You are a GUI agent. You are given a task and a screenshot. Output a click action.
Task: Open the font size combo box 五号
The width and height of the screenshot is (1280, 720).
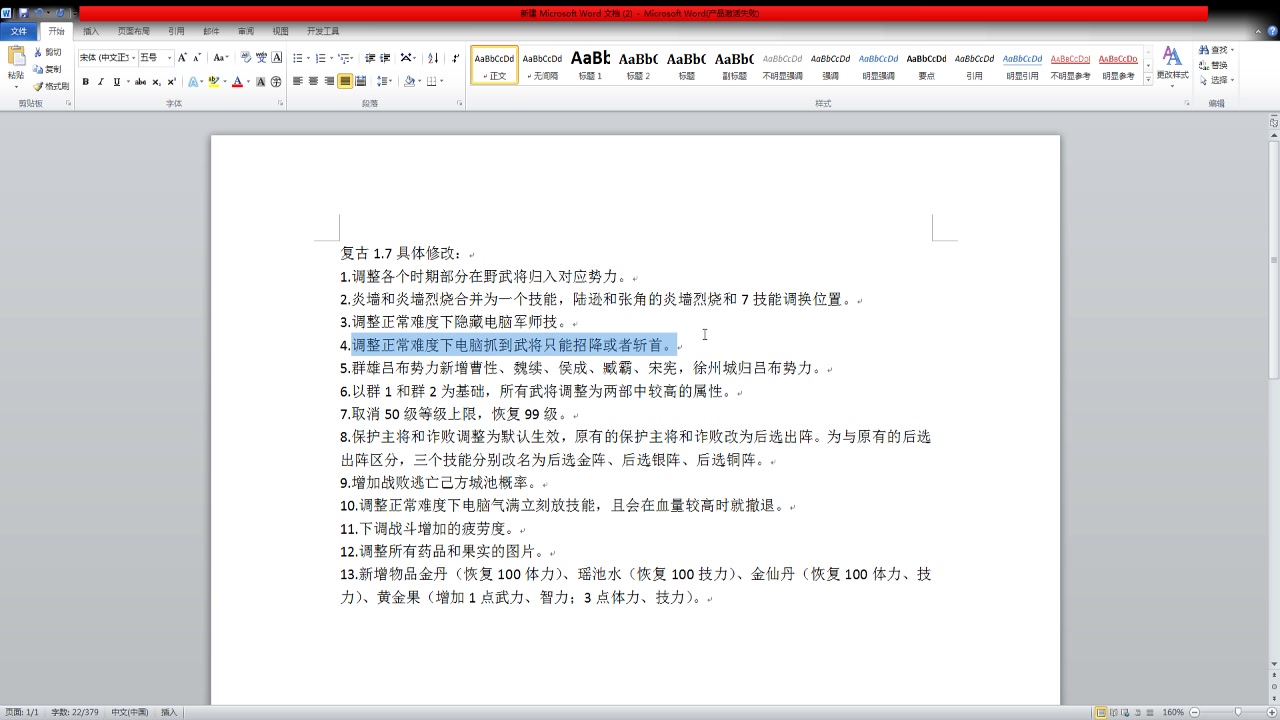coord(155,58)
